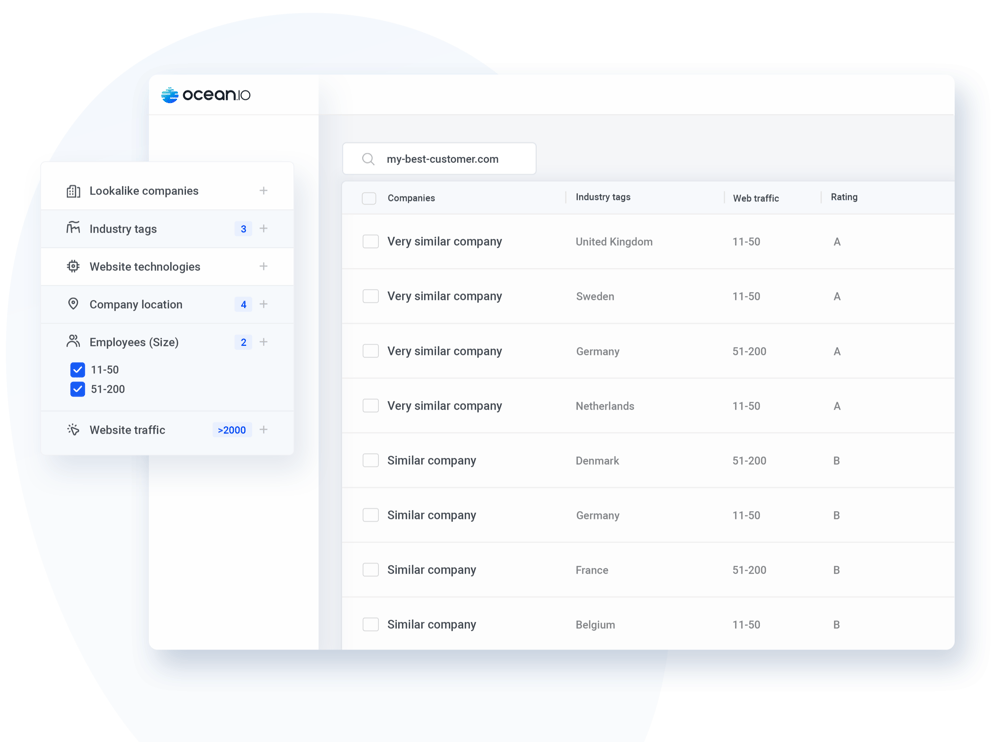The height and width of the screenshot is (742, 1000).
Task: Click the 11-50 employees label
Action: pyautogui.click(x=105, y=369)
